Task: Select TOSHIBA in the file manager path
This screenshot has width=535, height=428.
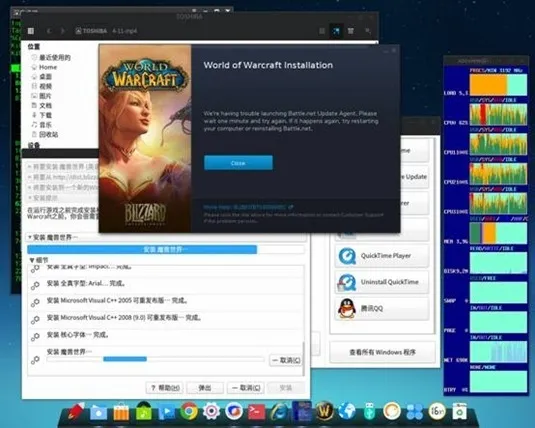Action: pyautogui.click(x=91, y=31)
